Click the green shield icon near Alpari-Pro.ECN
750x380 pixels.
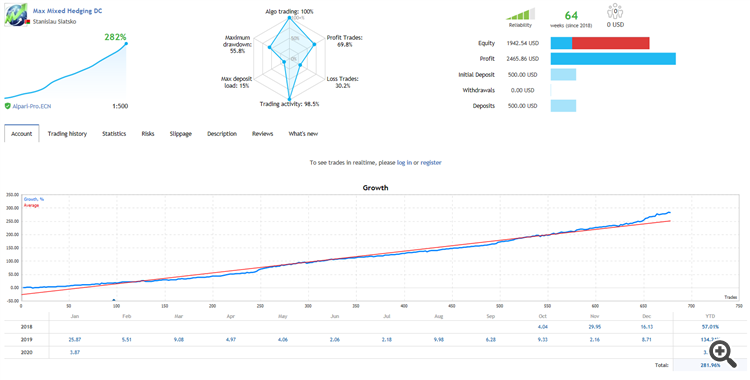pos(8,106)
